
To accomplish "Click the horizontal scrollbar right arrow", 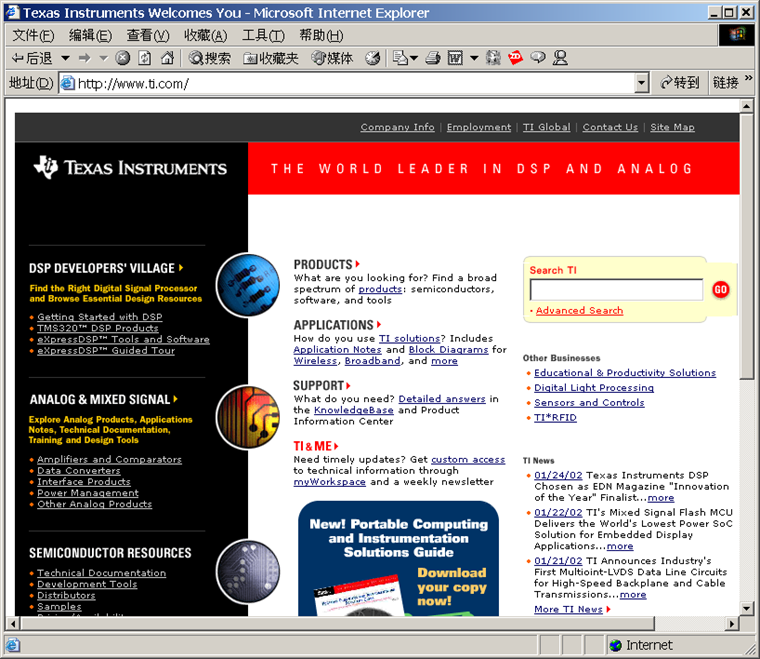I will tap(732, 624).
